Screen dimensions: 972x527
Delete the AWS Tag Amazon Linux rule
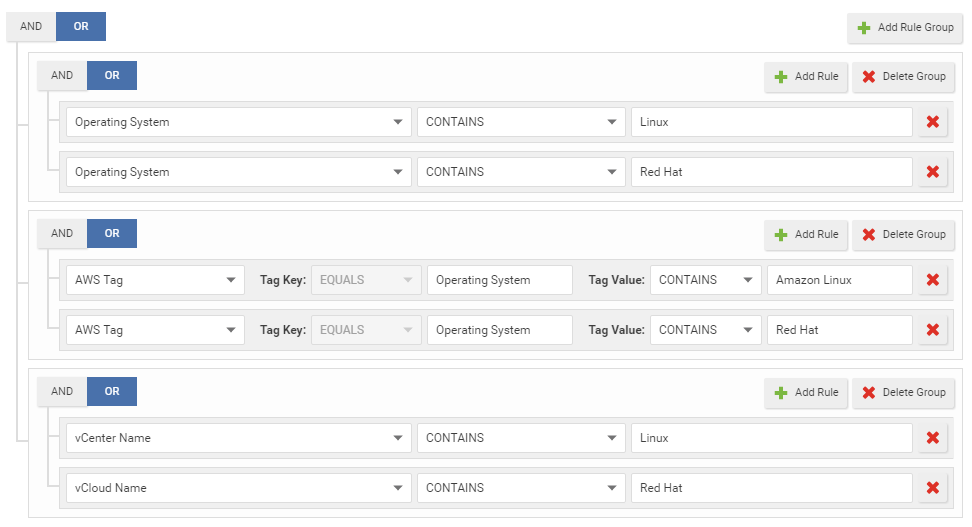coord(932,280)
